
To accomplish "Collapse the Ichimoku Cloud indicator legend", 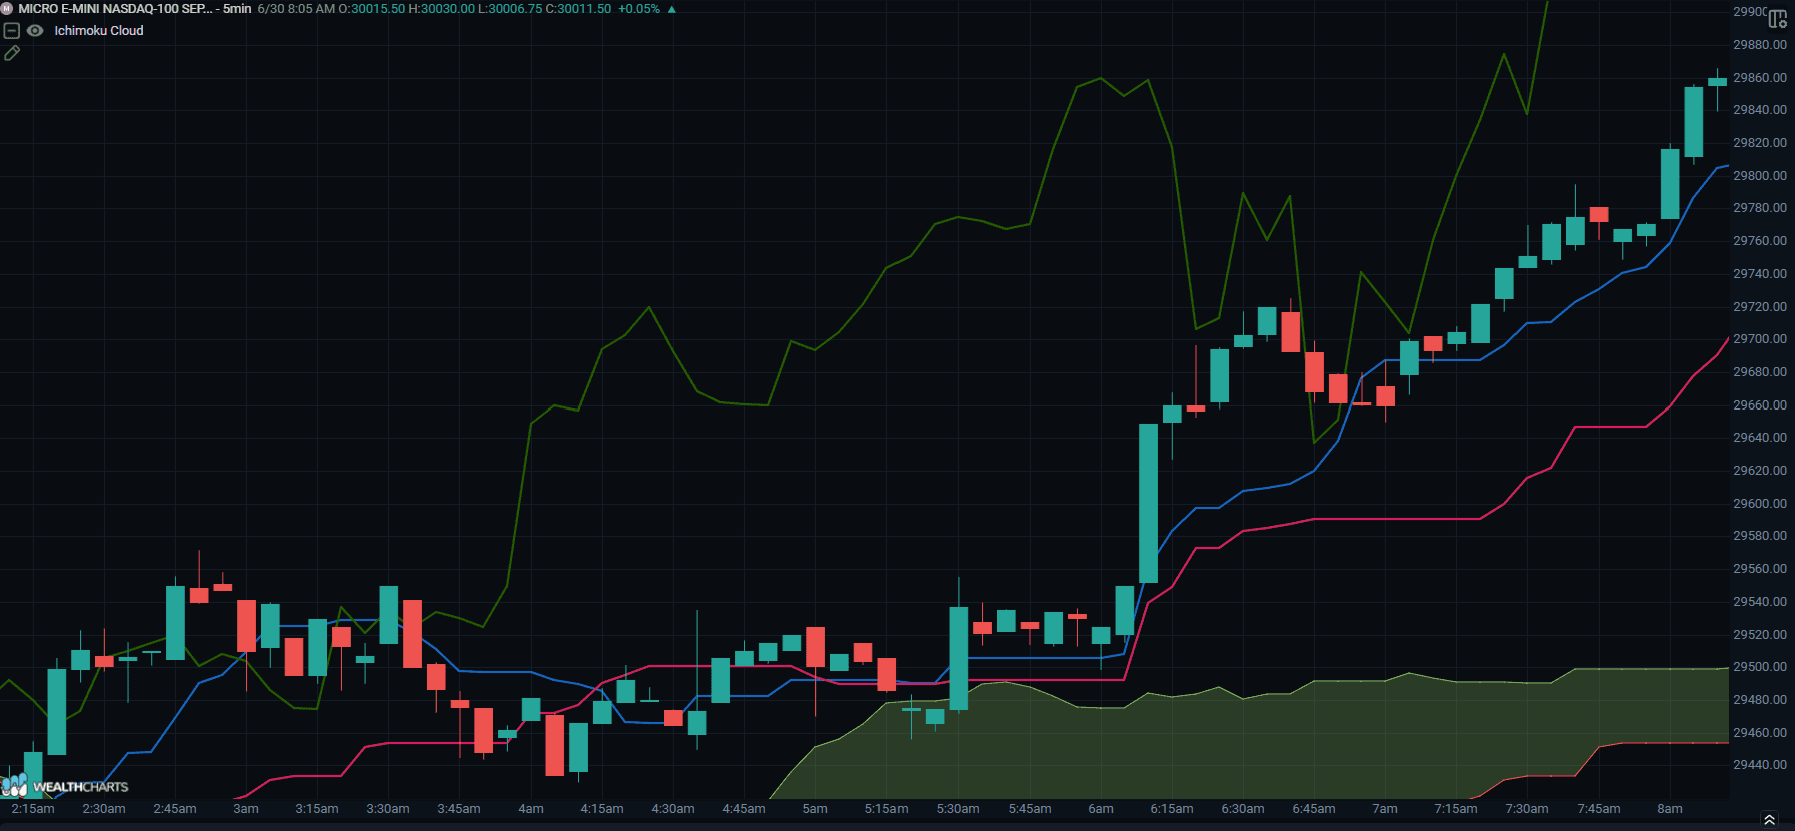I will [12, 31].
